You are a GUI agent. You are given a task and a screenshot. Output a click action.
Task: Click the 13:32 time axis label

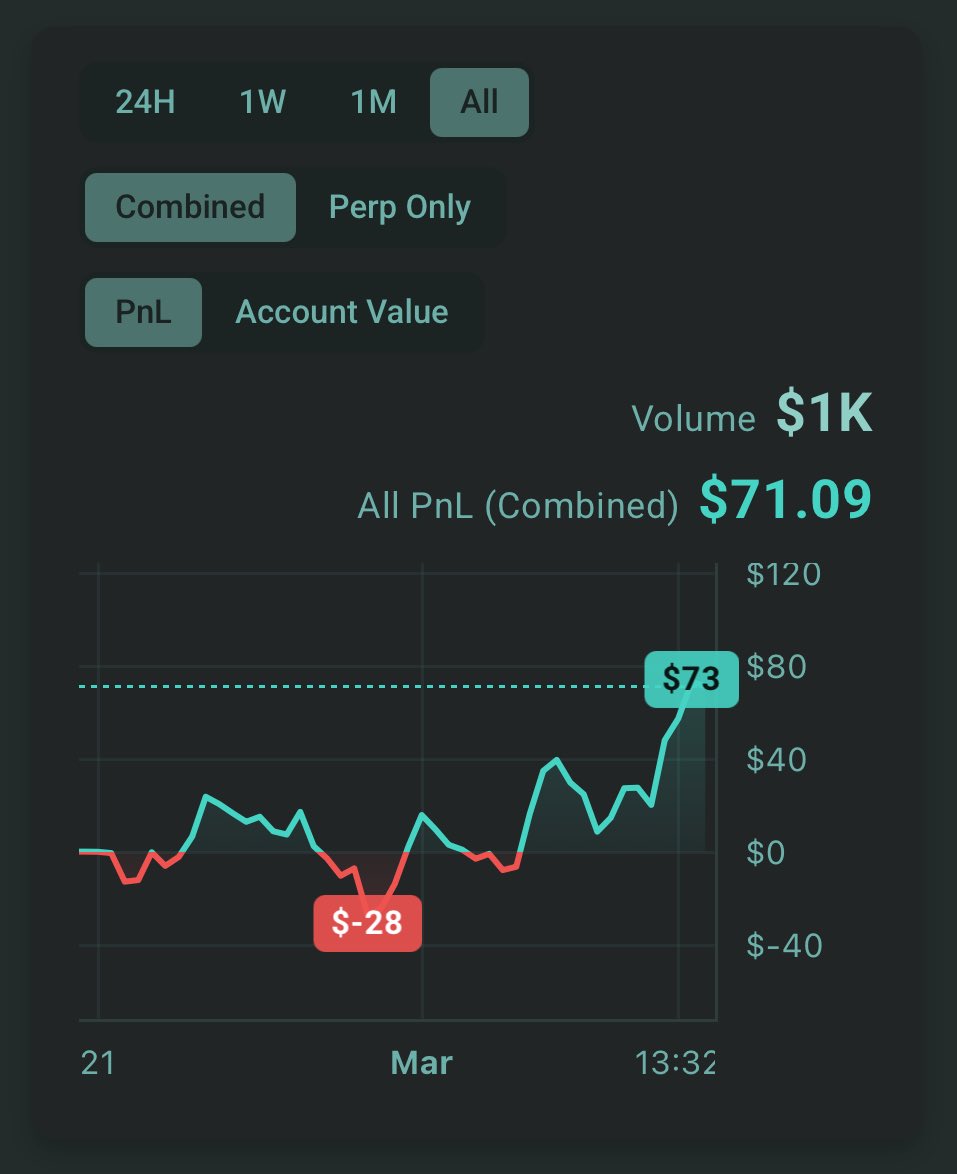pyautogui.click(x=676, y=1062)
